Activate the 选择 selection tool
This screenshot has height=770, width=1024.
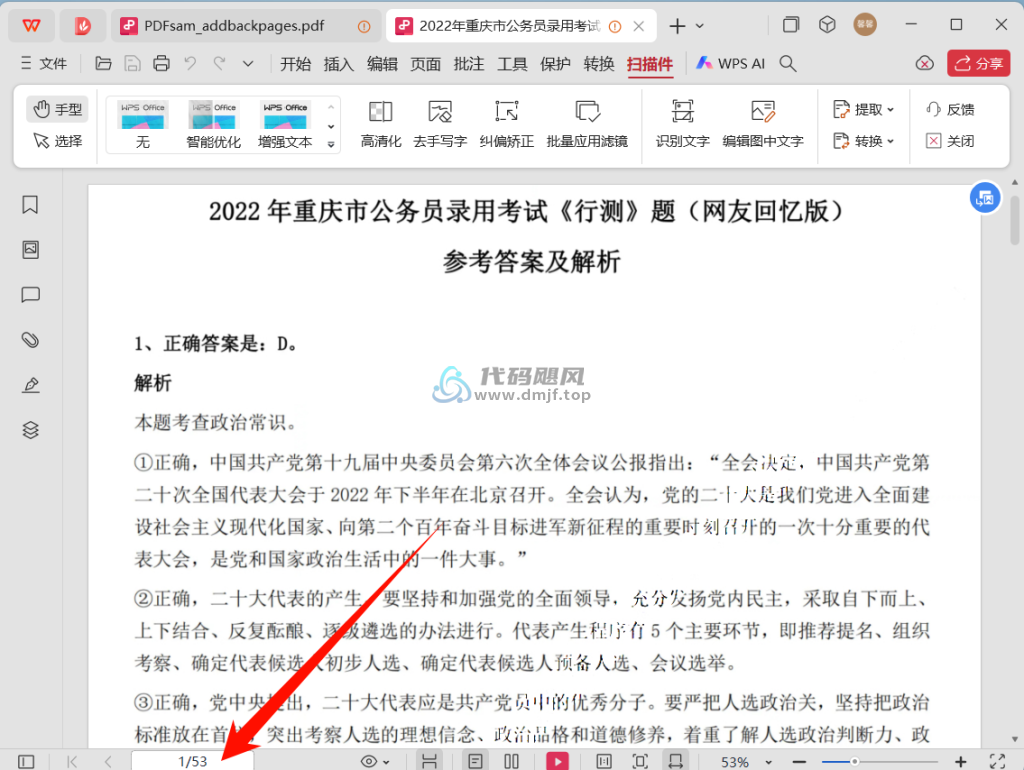click(x=57, y=141)
